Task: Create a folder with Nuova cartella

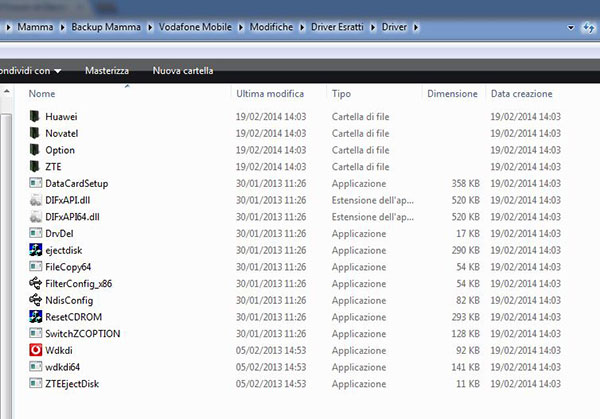Action: pos(182,71)
